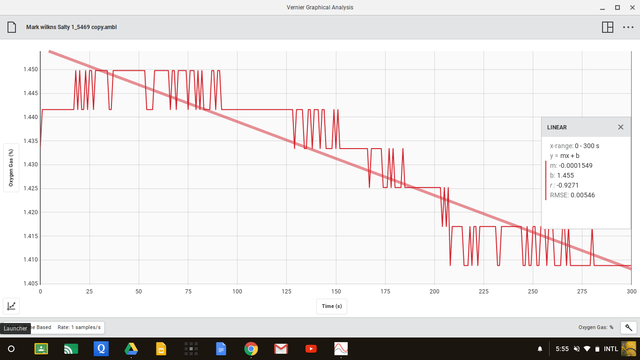Click the y = mx + b equation
The width and height of the screenshot is (640, 360).
(564, 156)
